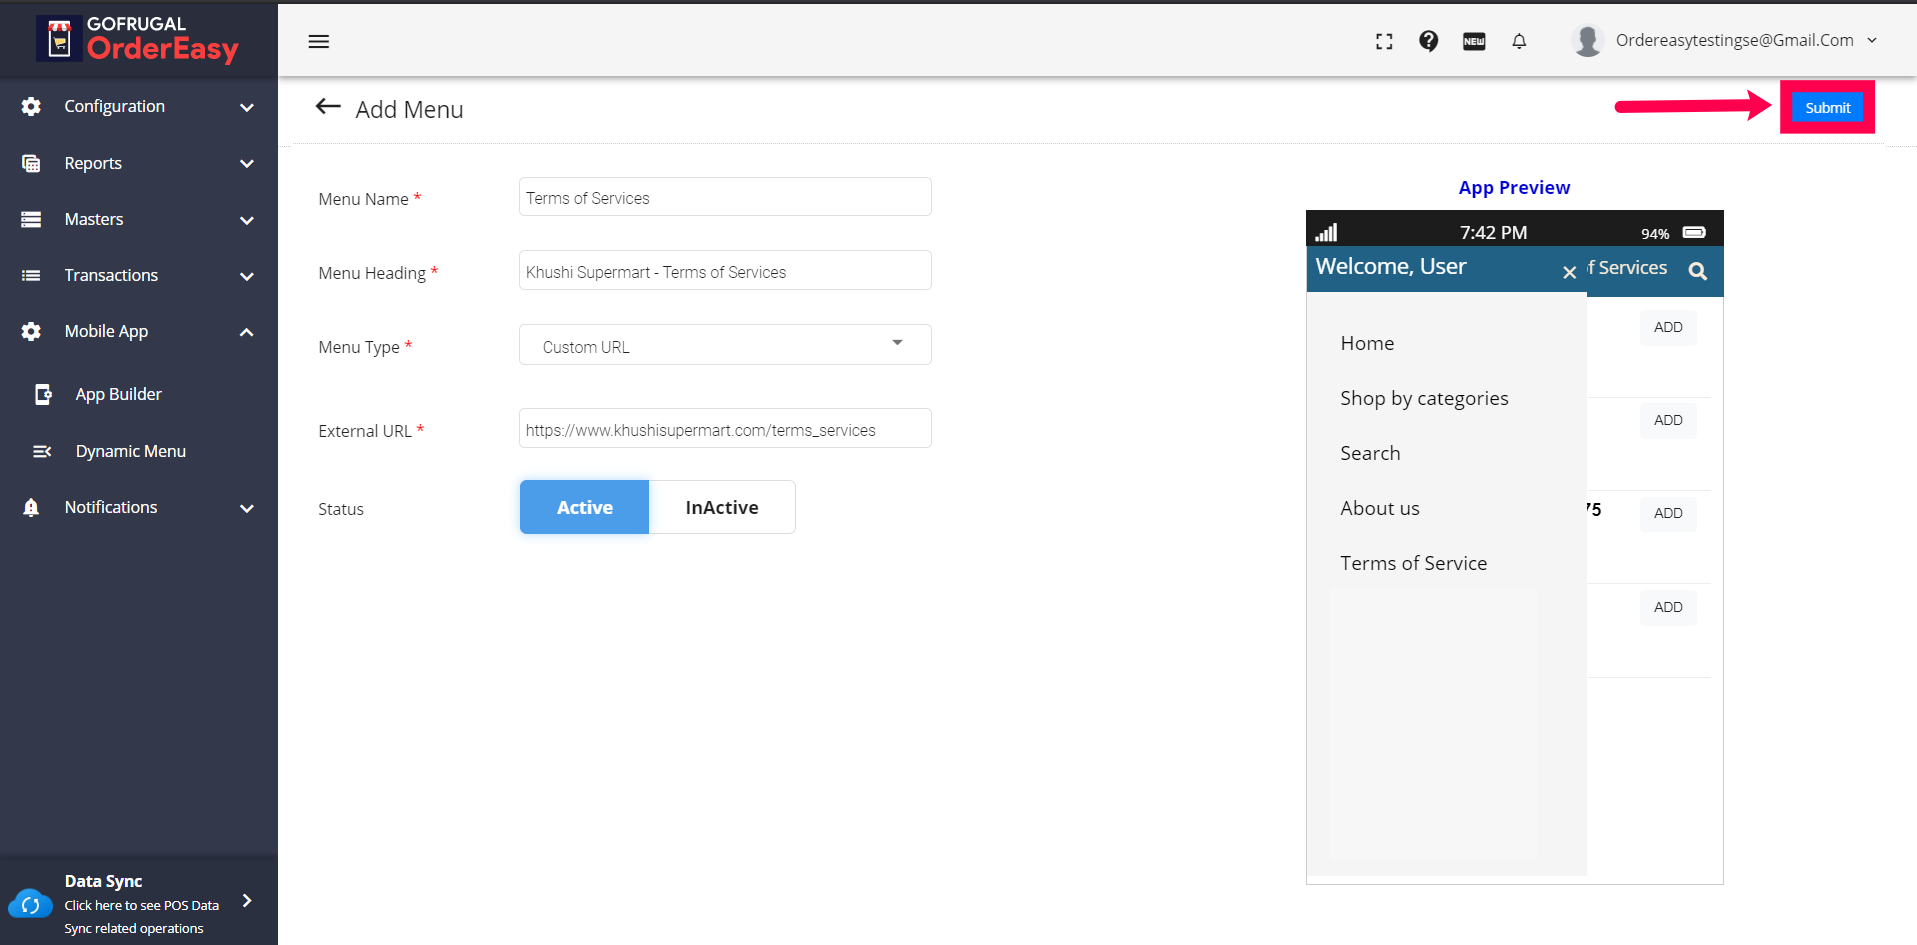
Task: Go back using the left arrow icon
Action: pyautogui.click(x=328, y=107)
